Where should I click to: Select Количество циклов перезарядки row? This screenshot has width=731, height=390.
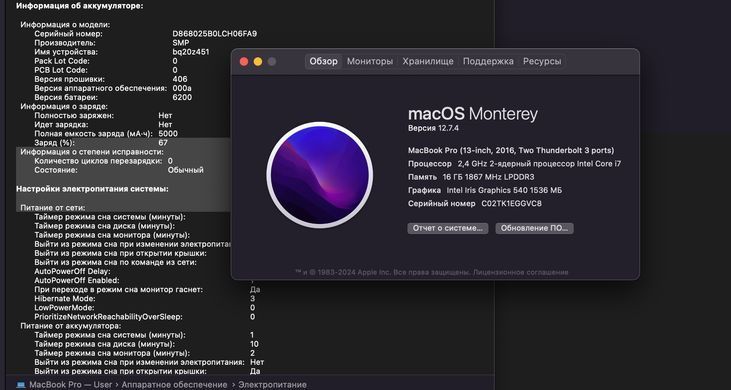point(103,161)
